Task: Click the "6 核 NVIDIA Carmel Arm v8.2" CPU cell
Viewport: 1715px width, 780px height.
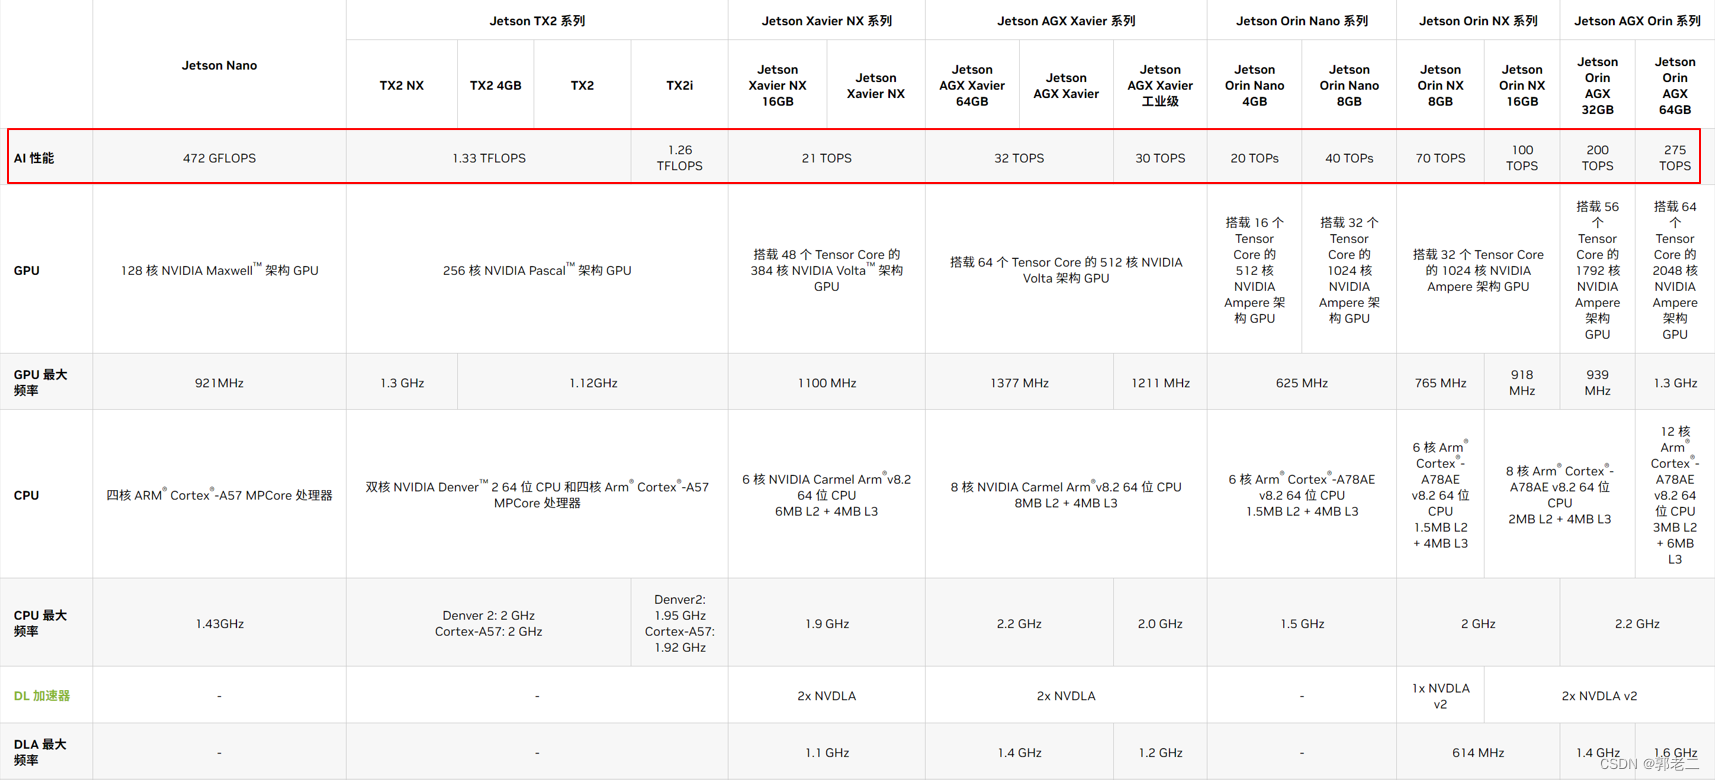Action: [827, 495]
